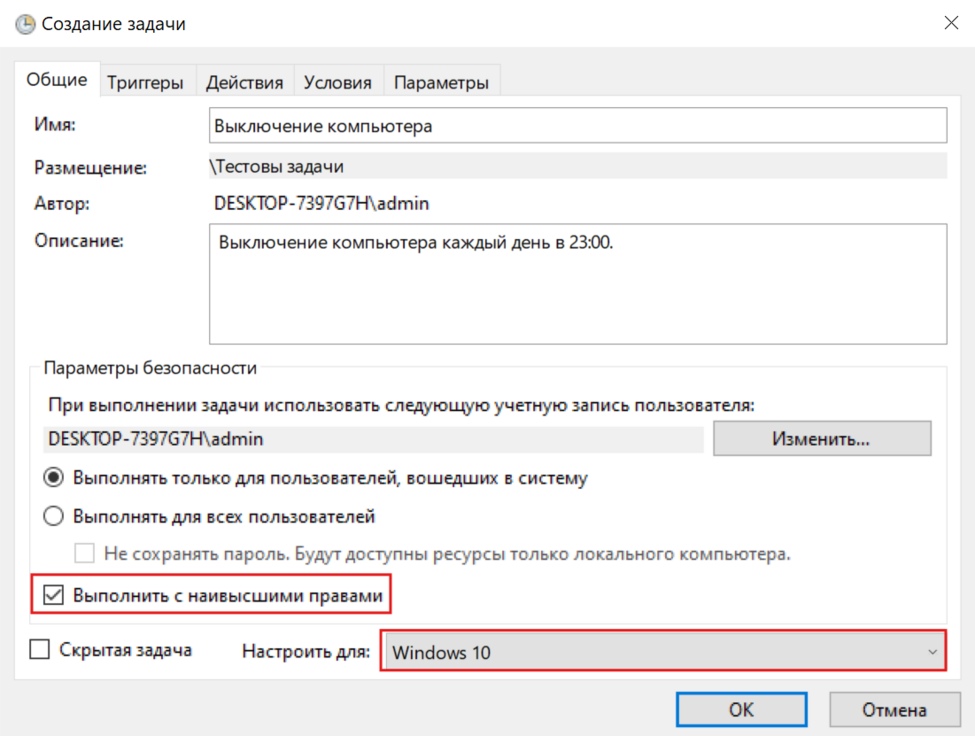
Task: Click the Имя task name field
Action: (x=577, y=126)
